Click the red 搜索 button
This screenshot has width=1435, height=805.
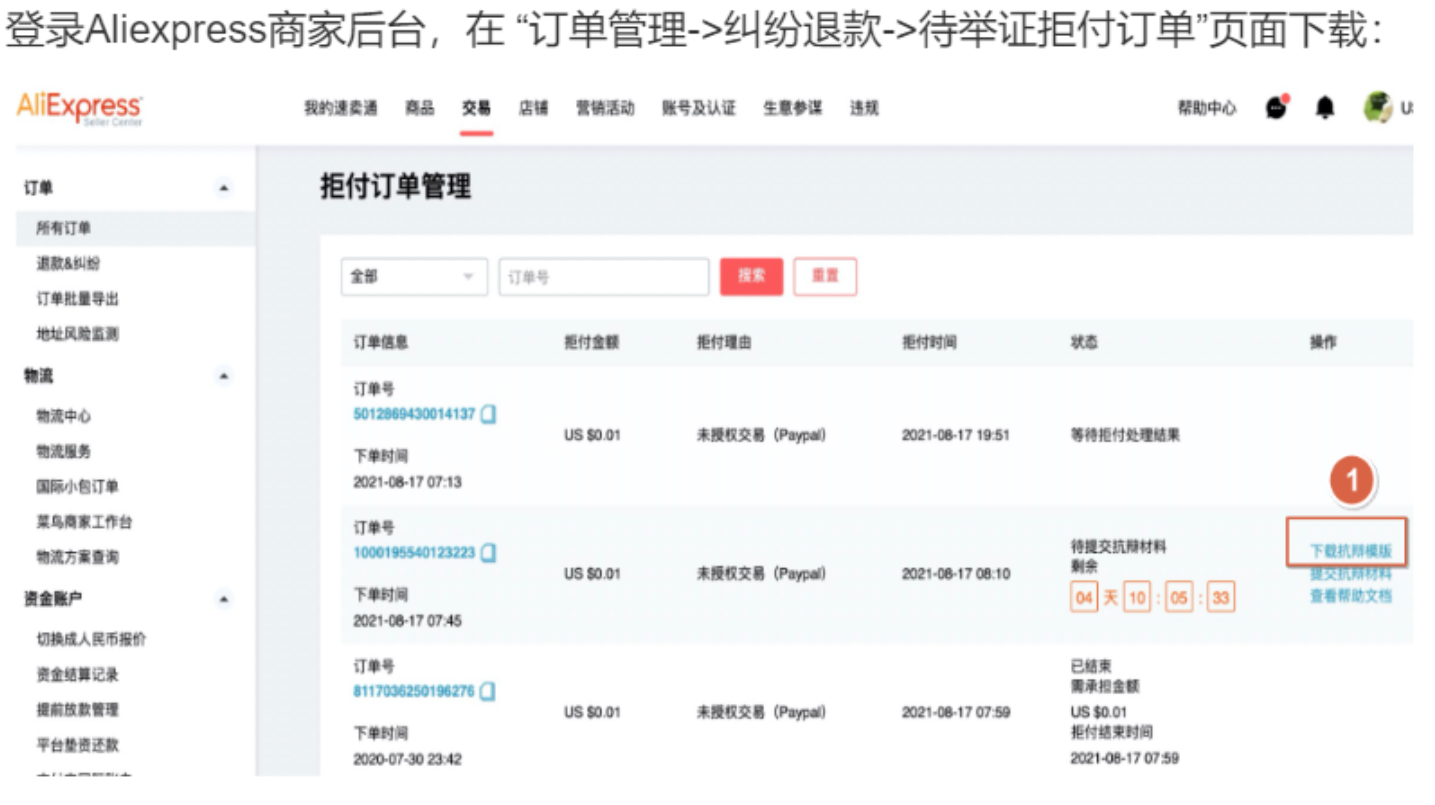pyautogui.click(x=751, y=277)
